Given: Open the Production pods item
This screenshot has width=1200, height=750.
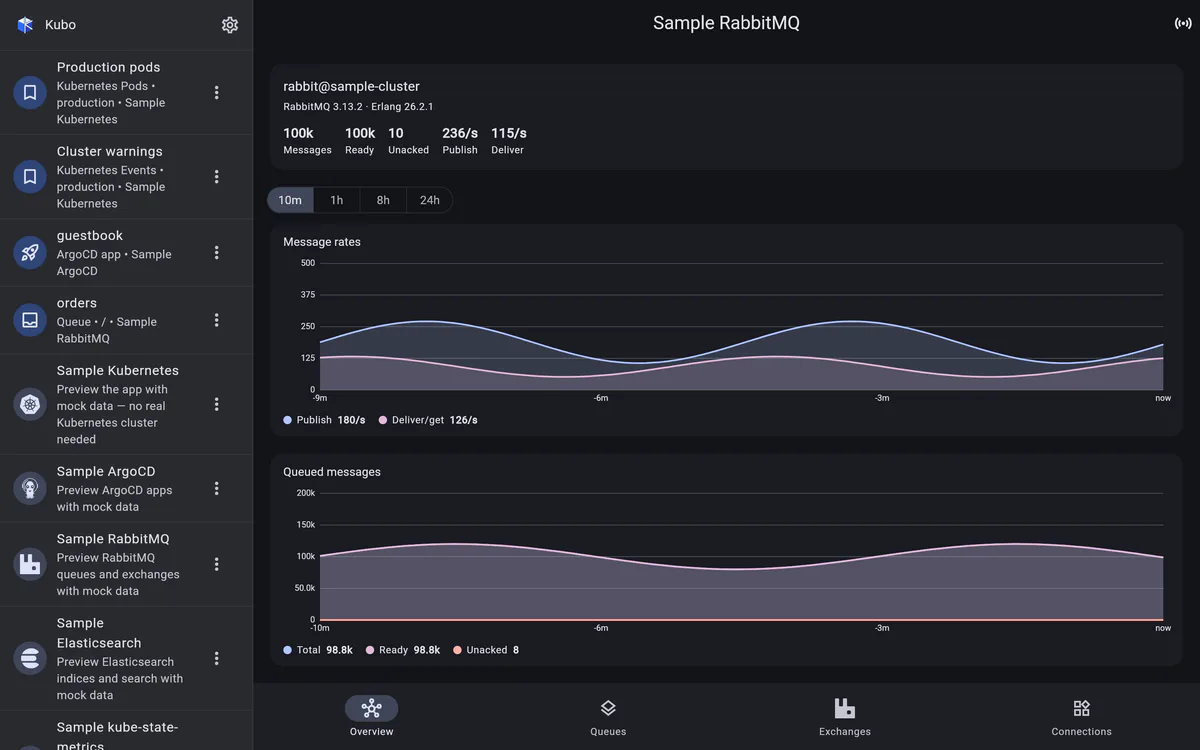Looking at the screenshot, I should pyautogui.click(x=126, y=92).
